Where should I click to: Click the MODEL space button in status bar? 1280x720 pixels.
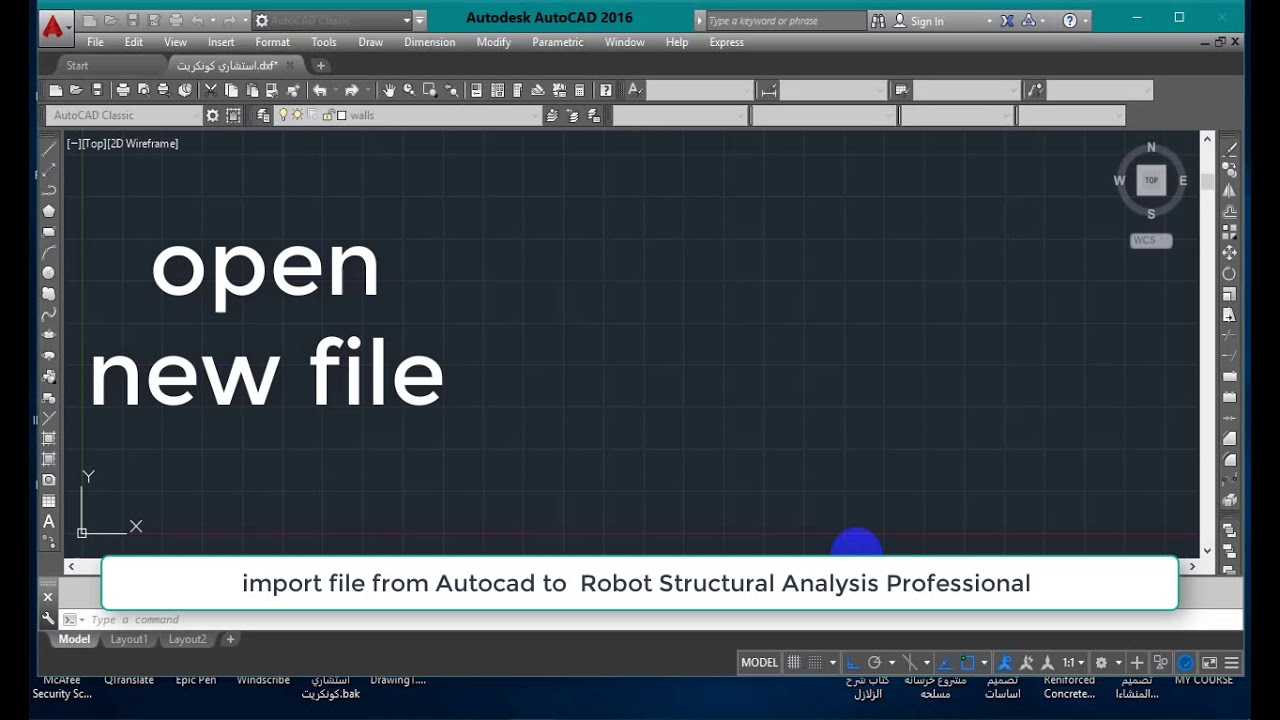(759, 662)
